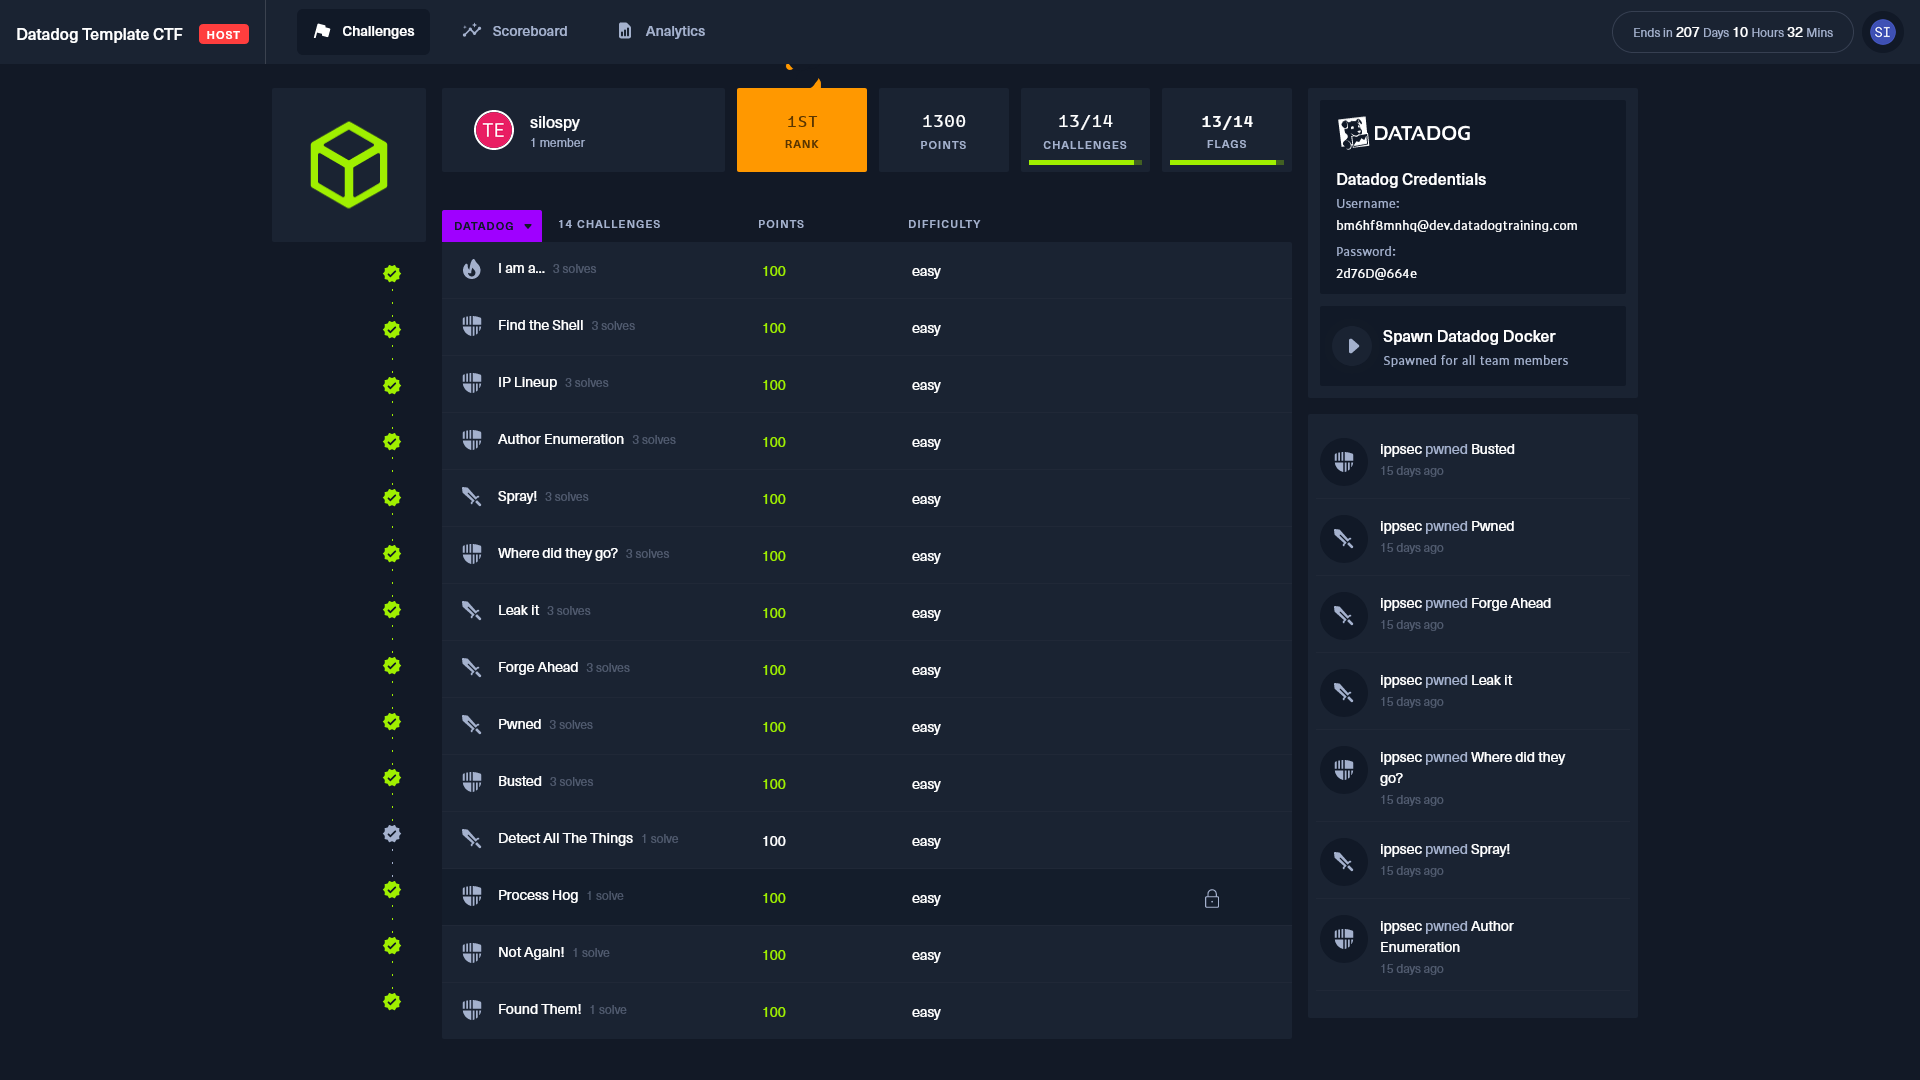The image size is (1920, 1080).
Task: Click the solved checkmark next to Found Them!
Action: [x=391, y=1000]
